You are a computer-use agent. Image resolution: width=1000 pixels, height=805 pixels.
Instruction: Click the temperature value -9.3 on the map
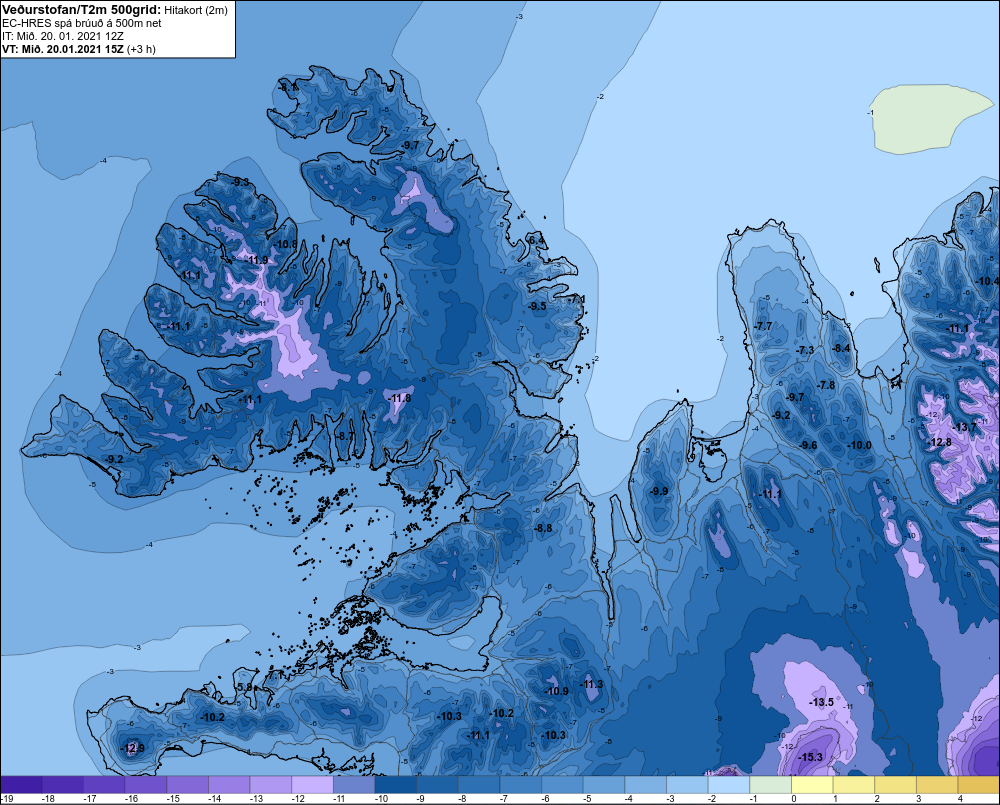[240, 182]
